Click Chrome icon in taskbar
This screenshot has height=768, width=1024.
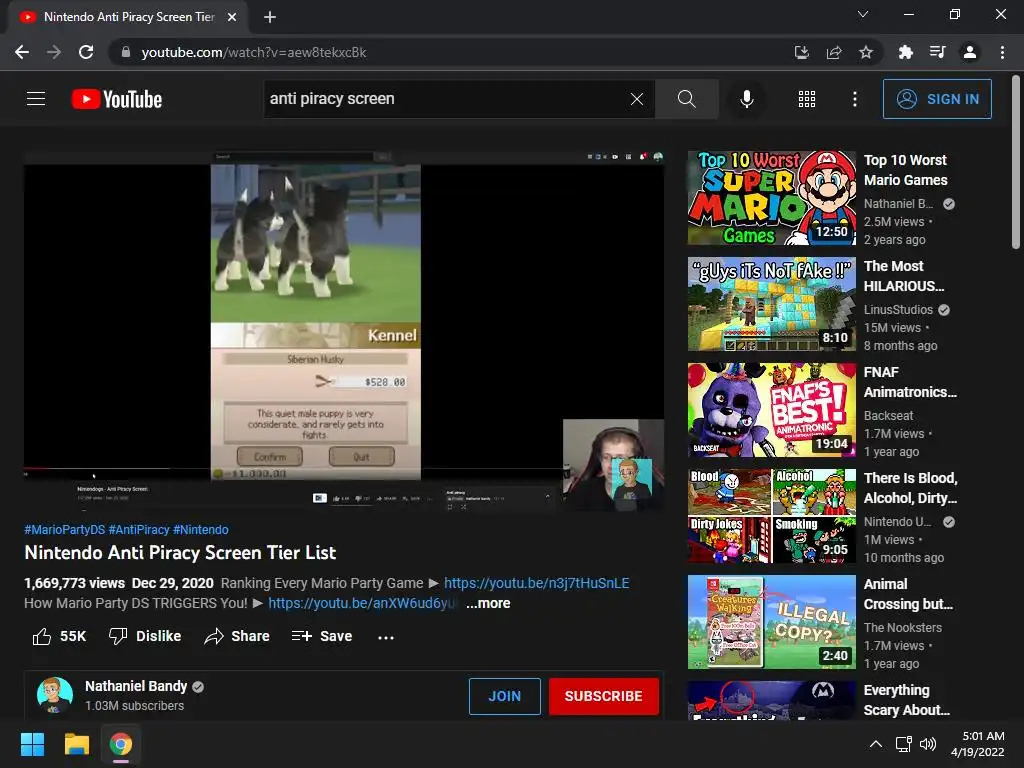point(121,744)
